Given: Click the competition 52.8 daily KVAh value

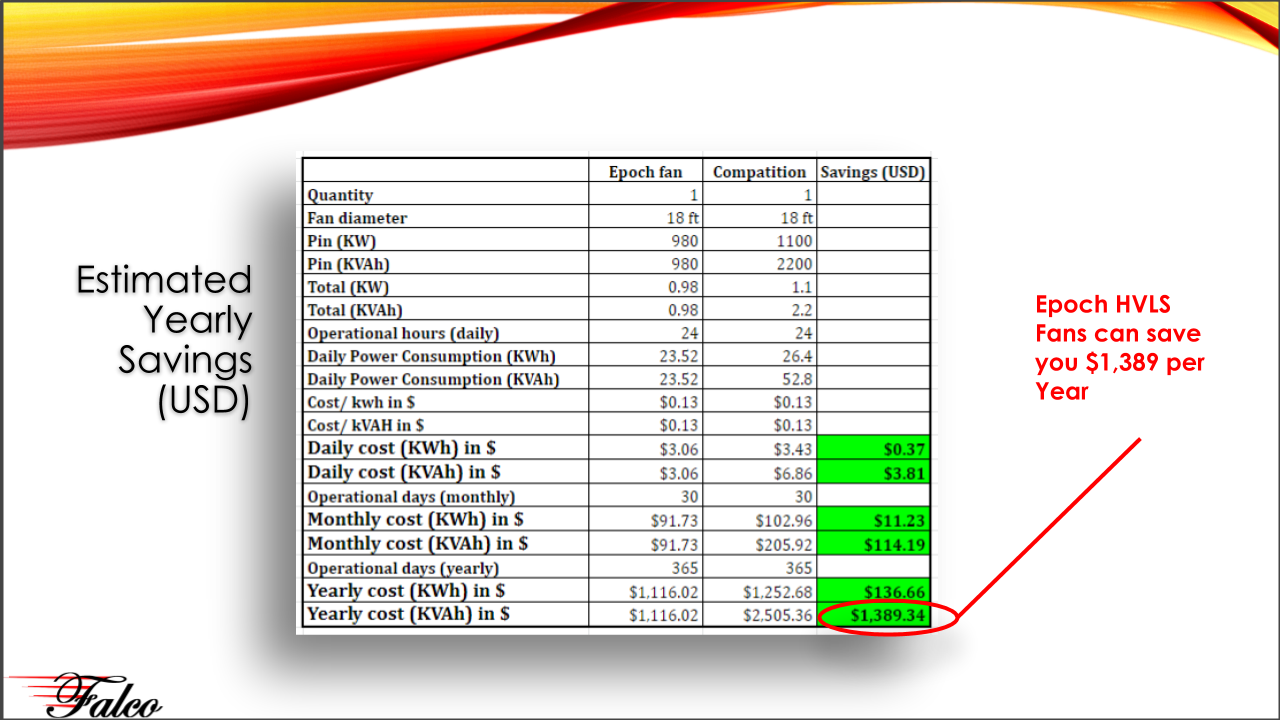Looking at the screenshot, I should 797,379.
